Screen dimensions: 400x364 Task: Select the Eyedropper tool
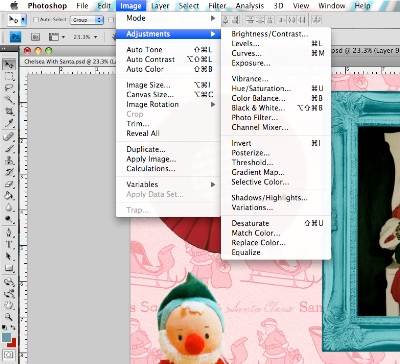(x=9, y=123)
